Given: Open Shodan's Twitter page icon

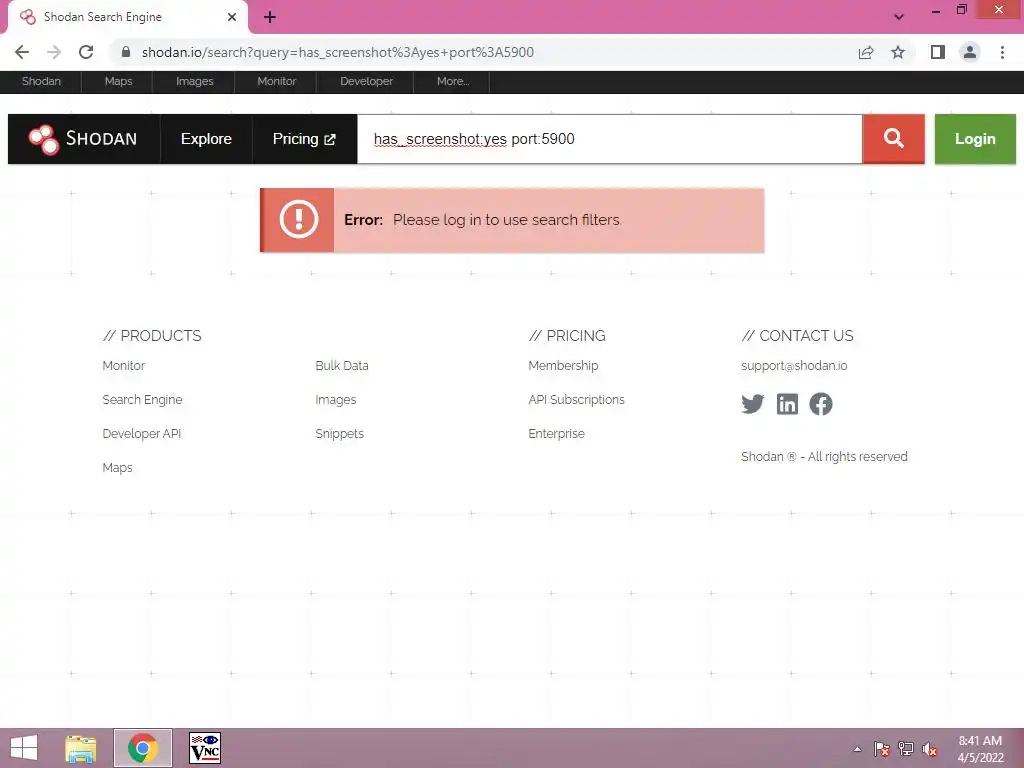Looking at the screenshot, I should pos(752,404).
